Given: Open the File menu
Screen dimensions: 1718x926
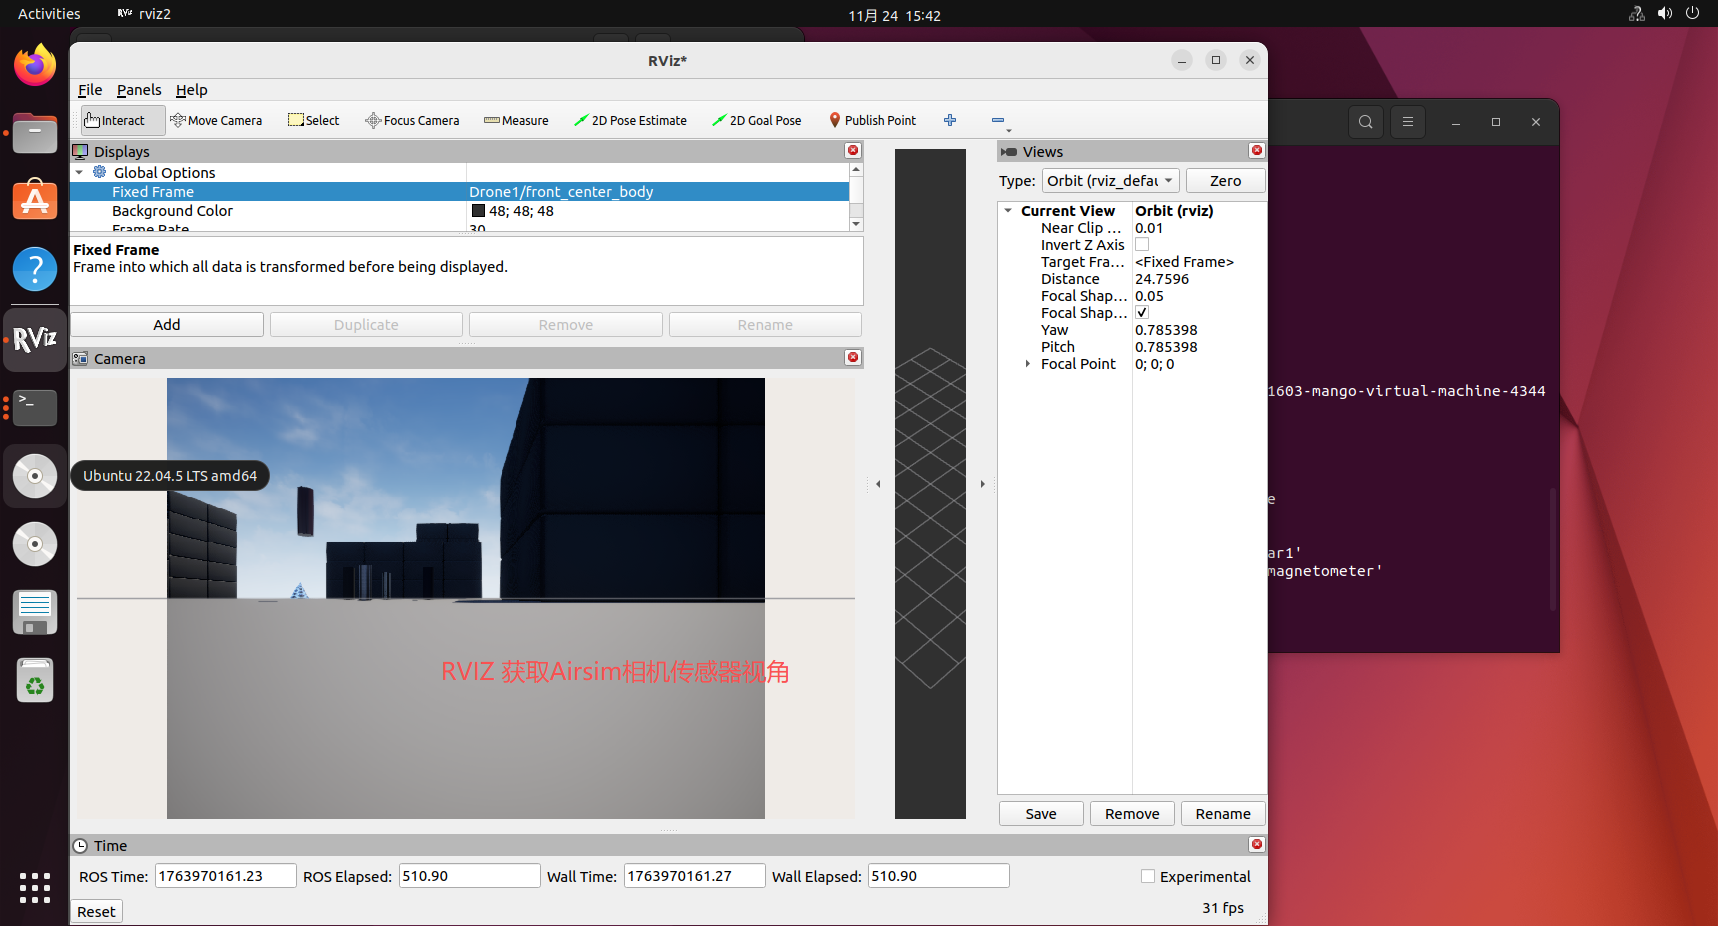Looking at the screenshot, I should (x=90, y=90).
